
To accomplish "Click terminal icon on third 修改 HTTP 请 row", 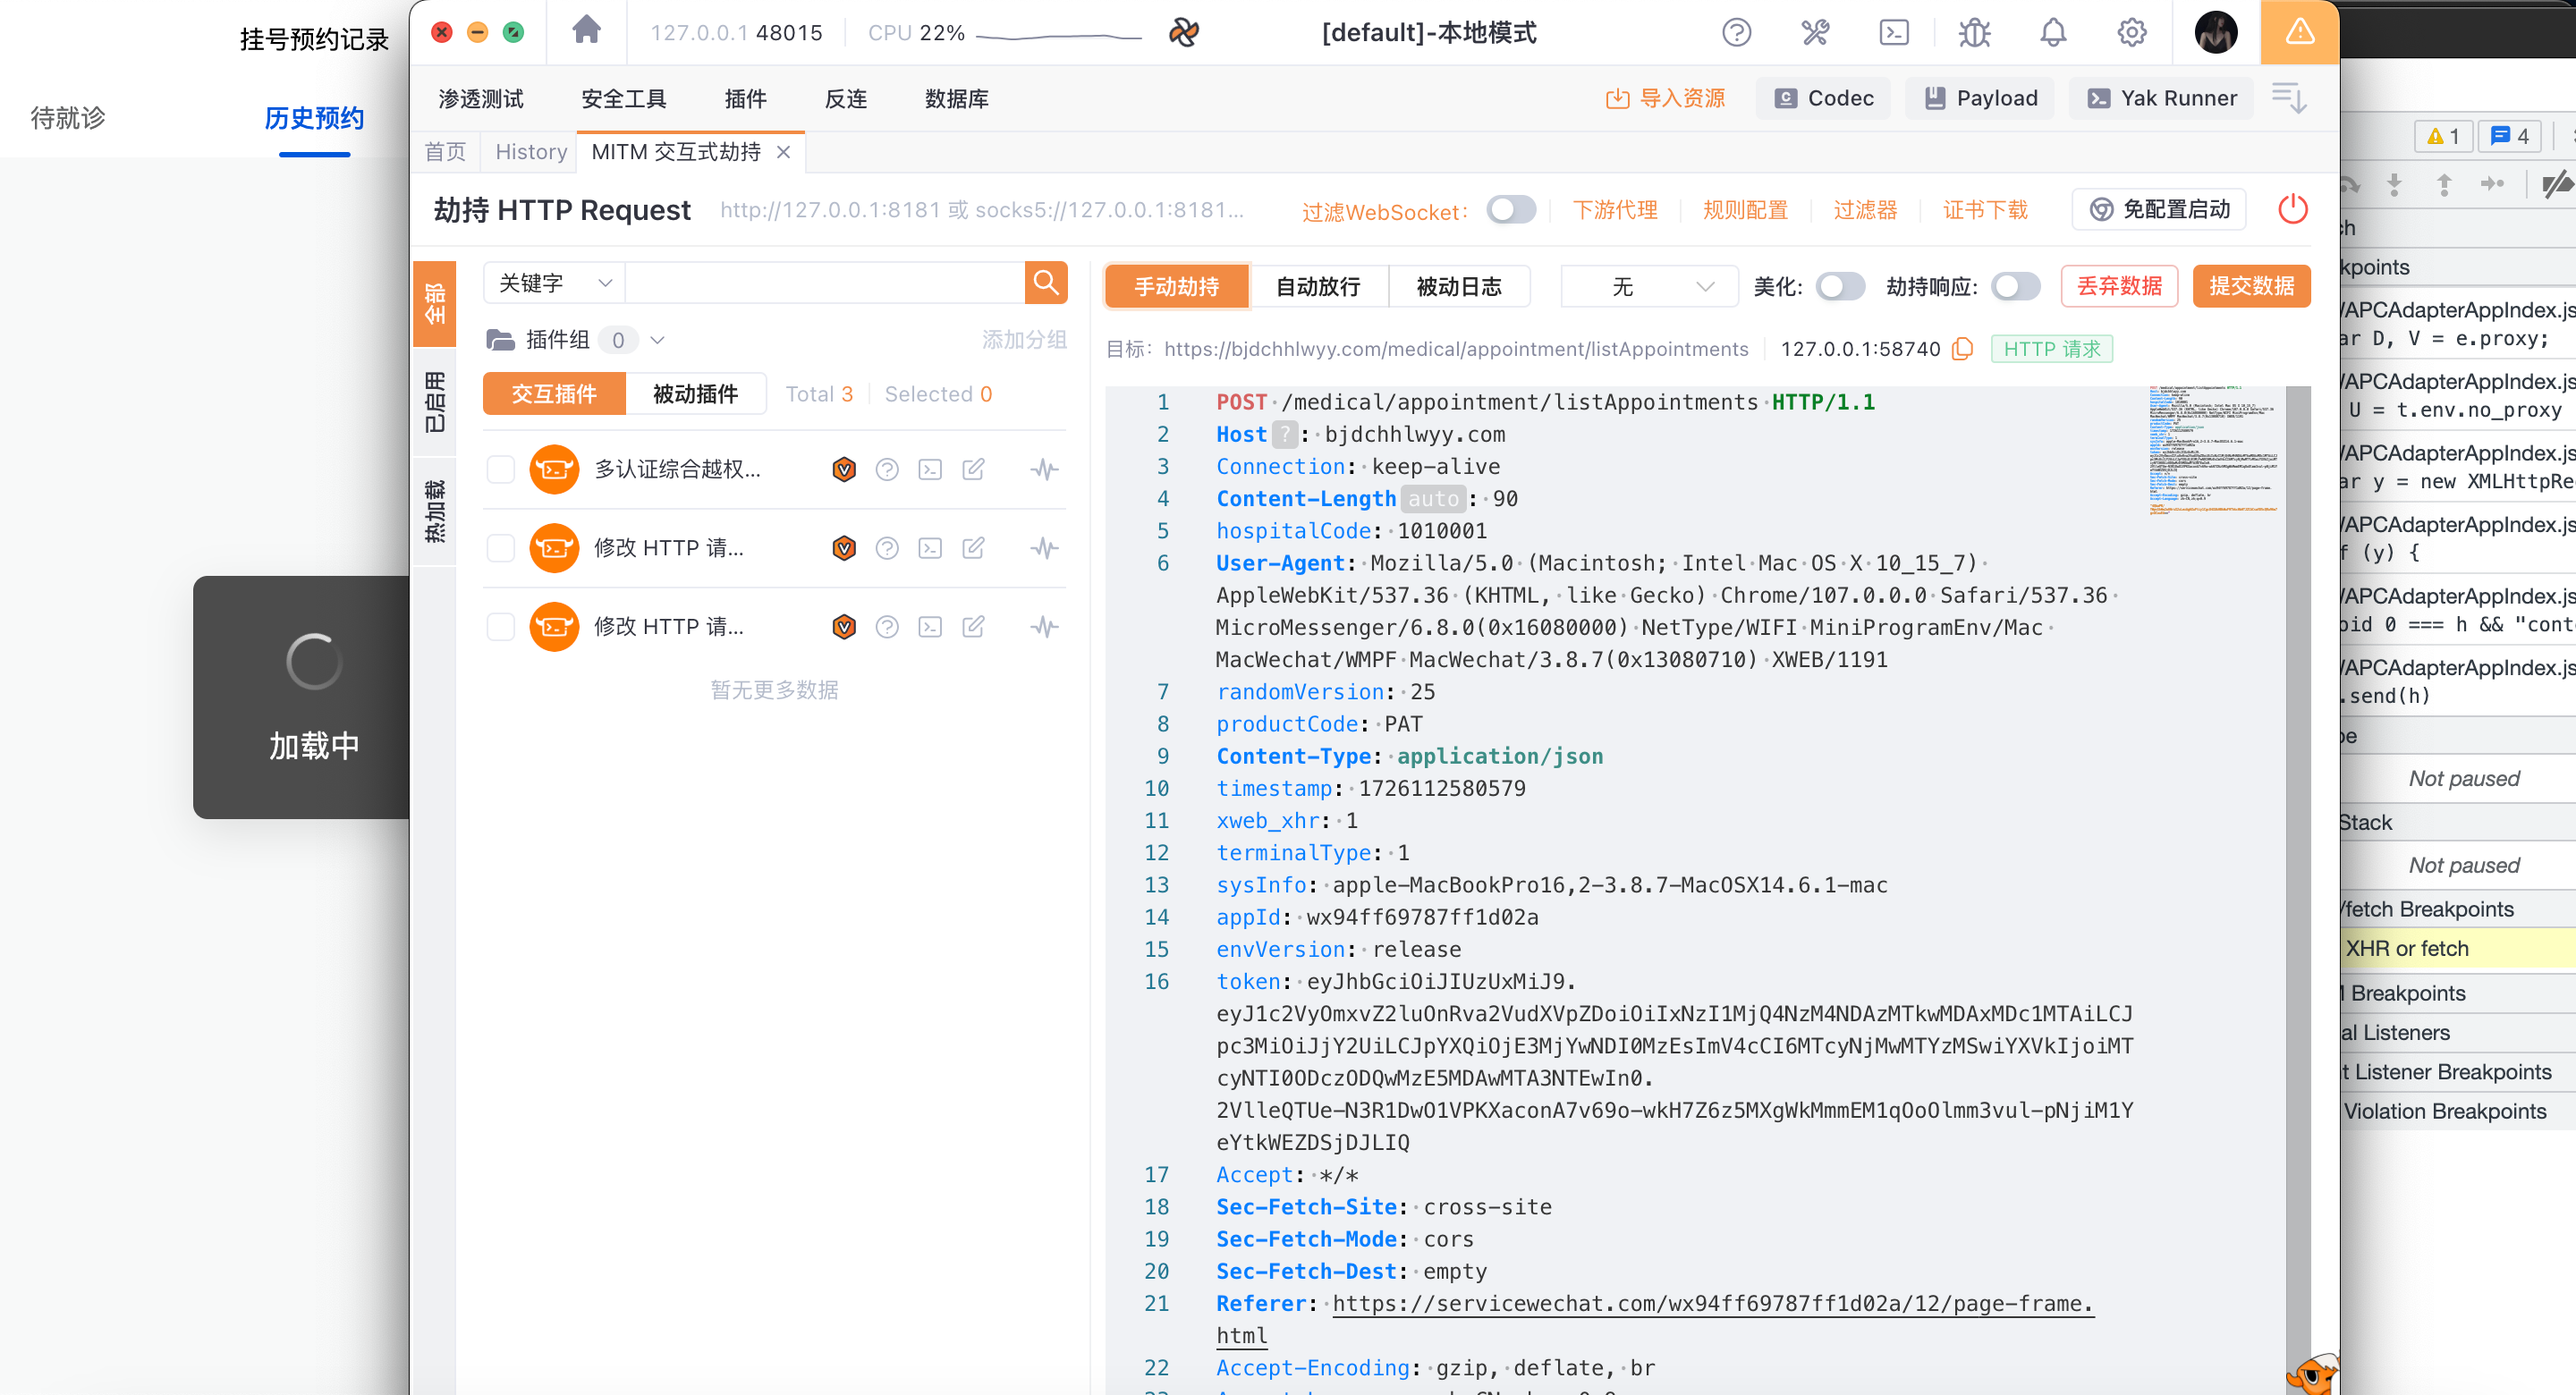I will (930, 627).
